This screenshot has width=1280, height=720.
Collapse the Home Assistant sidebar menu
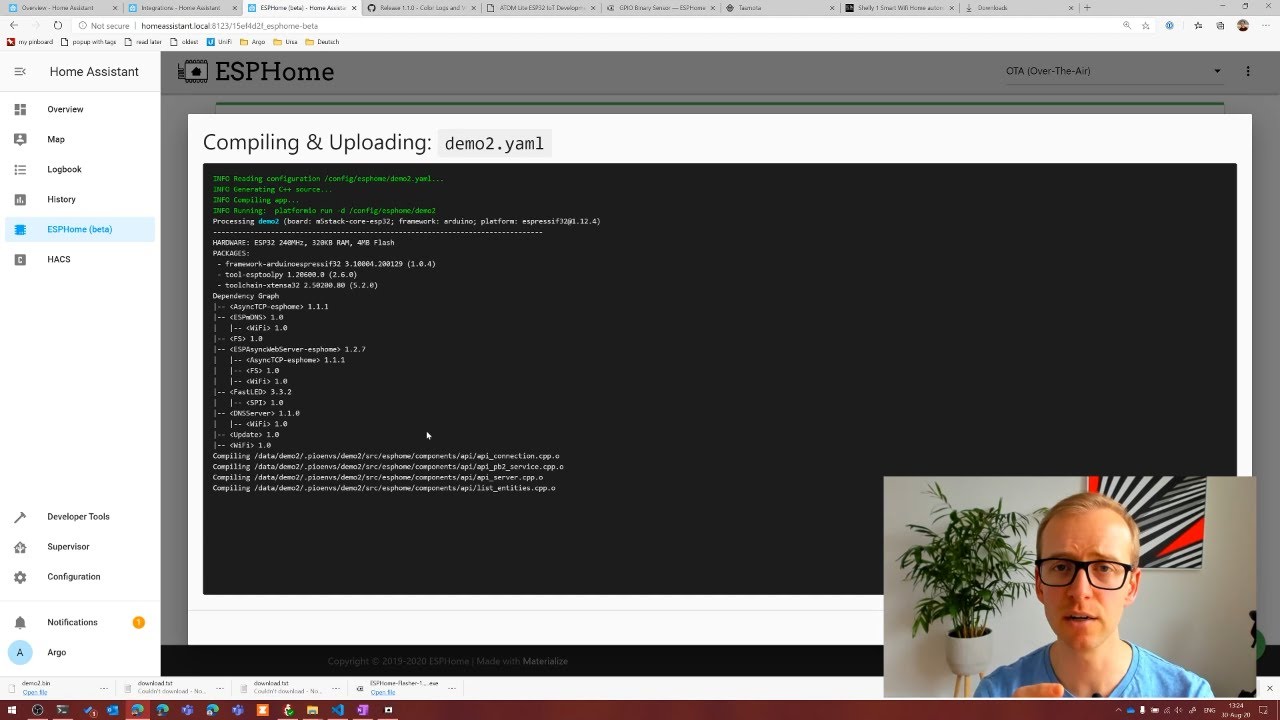click(20, 72)
